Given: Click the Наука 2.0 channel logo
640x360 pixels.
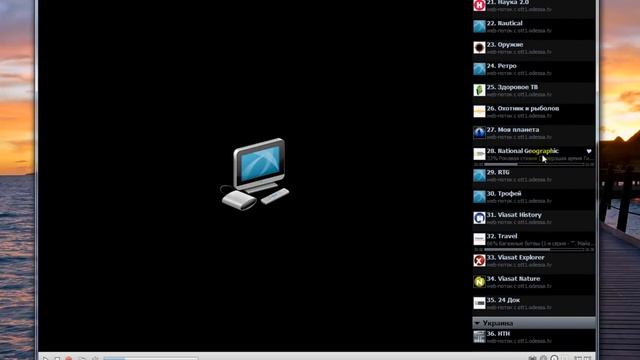Looking at the screenshot, I should coord(479,5).
